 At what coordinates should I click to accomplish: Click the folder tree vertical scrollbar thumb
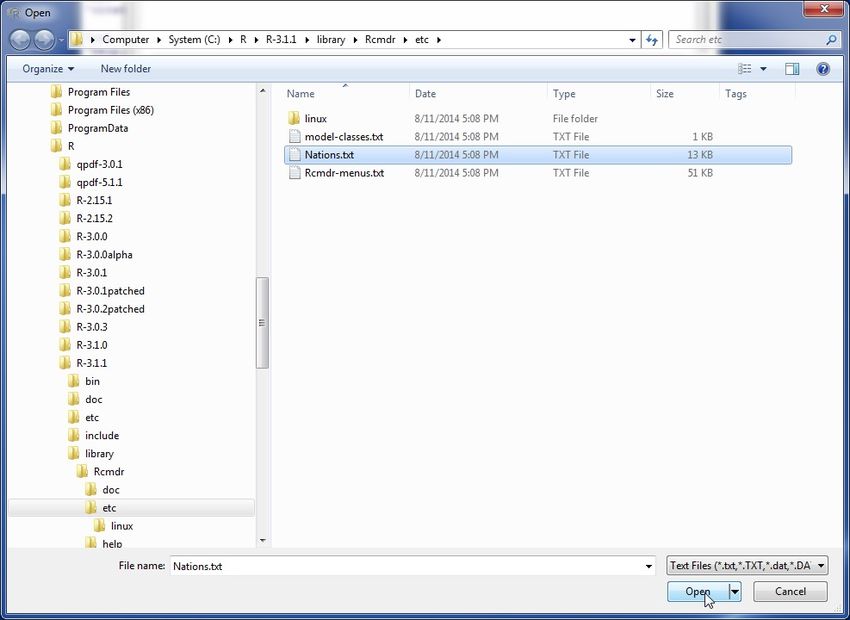click(x=262, y=323)
